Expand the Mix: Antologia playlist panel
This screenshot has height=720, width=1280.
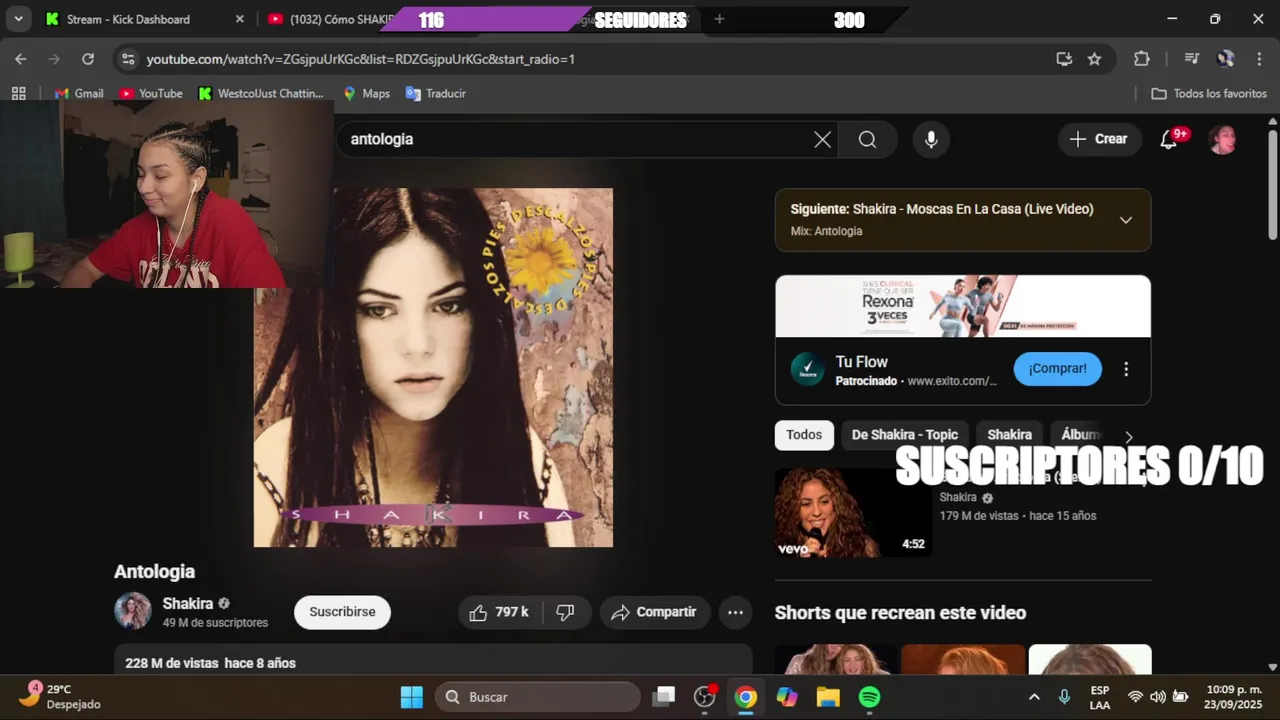1125,220
